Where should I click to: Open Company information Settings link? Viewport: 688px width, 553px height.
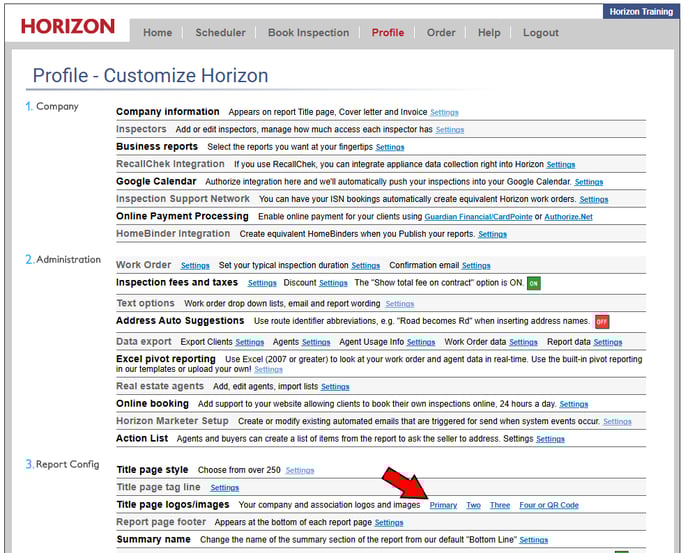(x=444, y=113)
